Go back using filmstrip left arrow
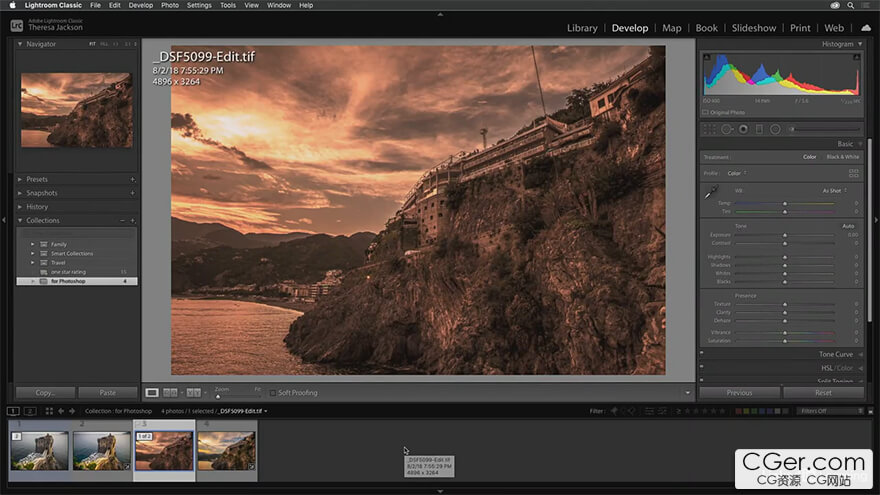 (61, 411)
